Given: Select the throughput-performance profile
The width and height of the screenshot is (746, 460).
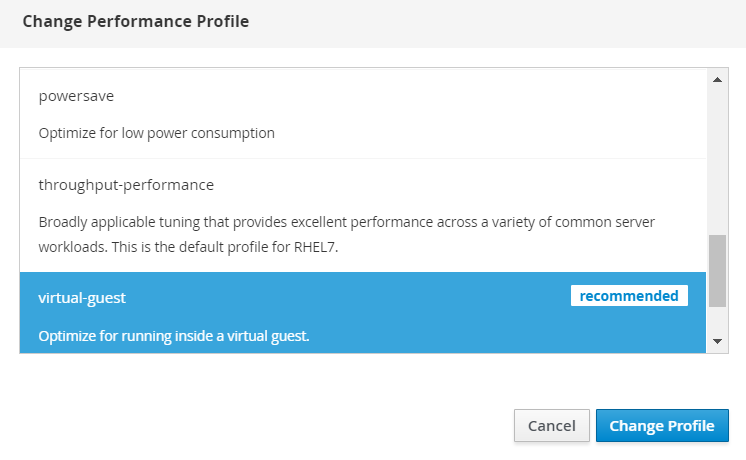Looking at the screenshot, I should pyautogui.click(x=126, y=185).
